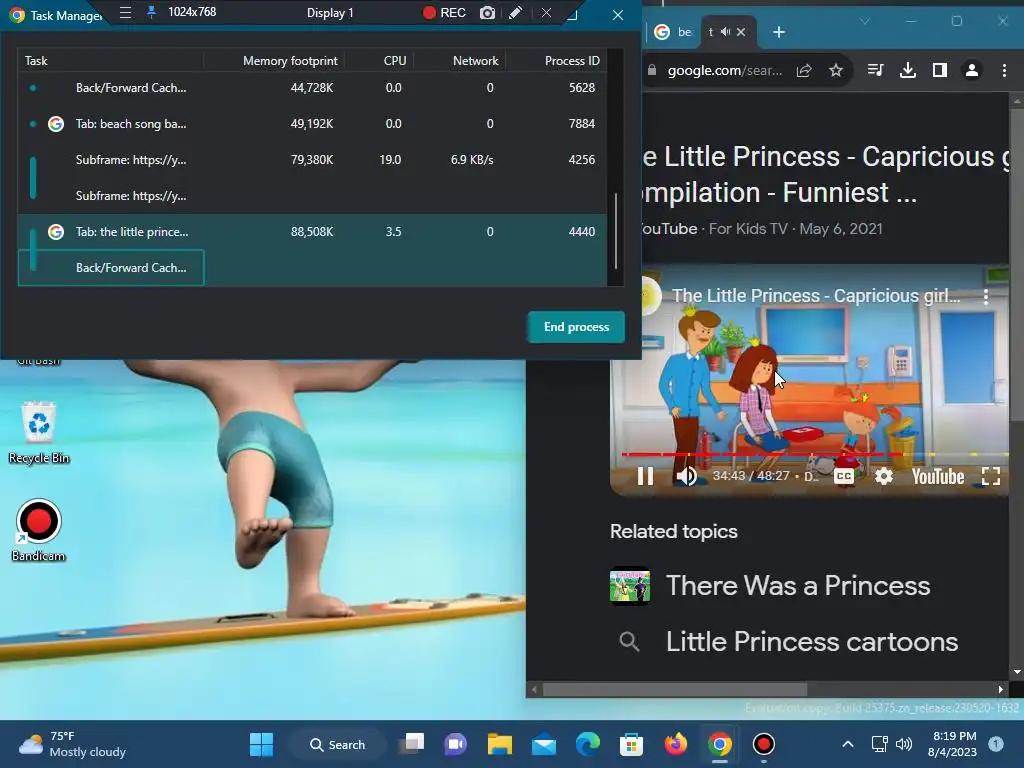Click the horizontal scrollbar in Chrome page
The image size is (1024, 768).
[675, 690]
